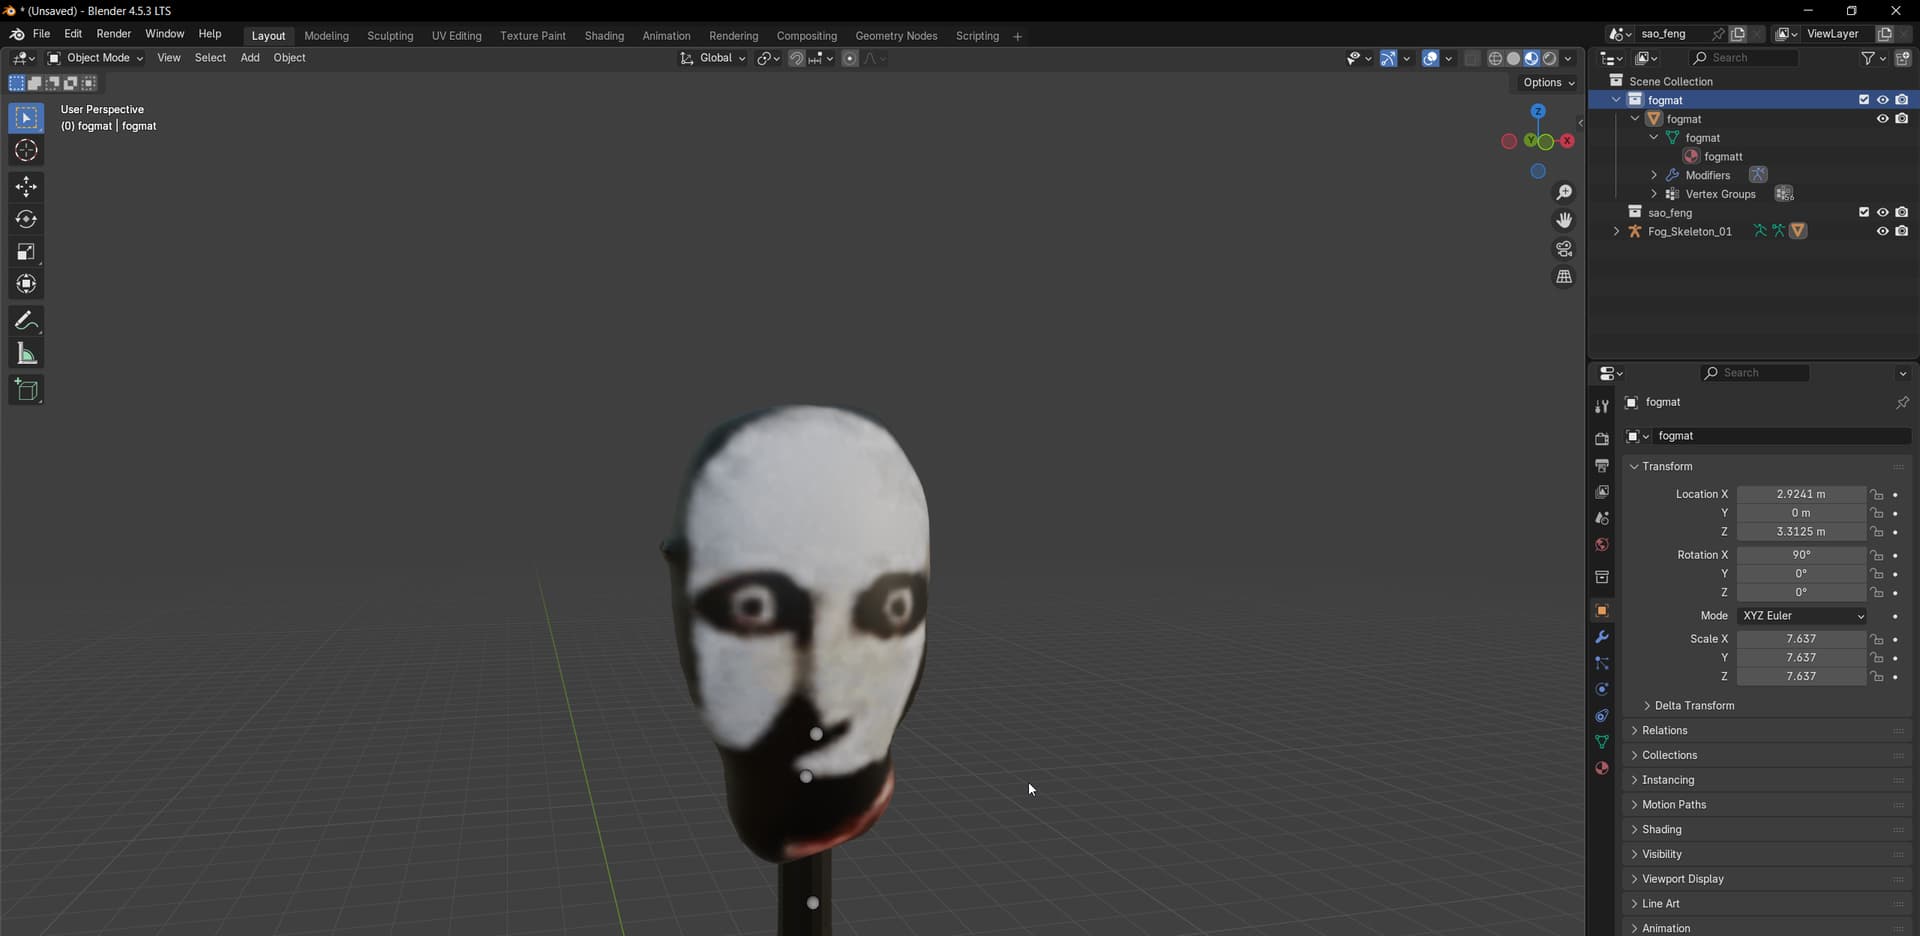Activate the Rotate tool
The height and width of the screenshot is (936, 1920).
coord(26,220)
